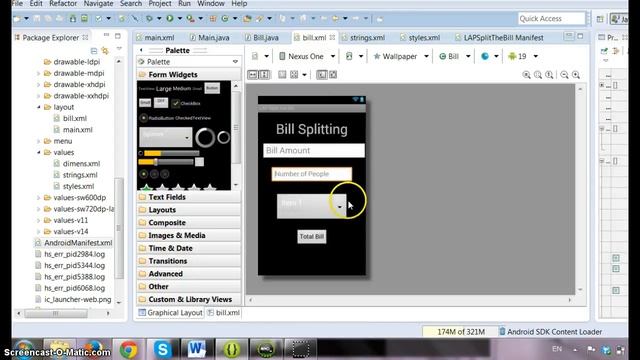Open the Project menu
The width and height of the screenshot is (640, 360).
coord(160,4)
